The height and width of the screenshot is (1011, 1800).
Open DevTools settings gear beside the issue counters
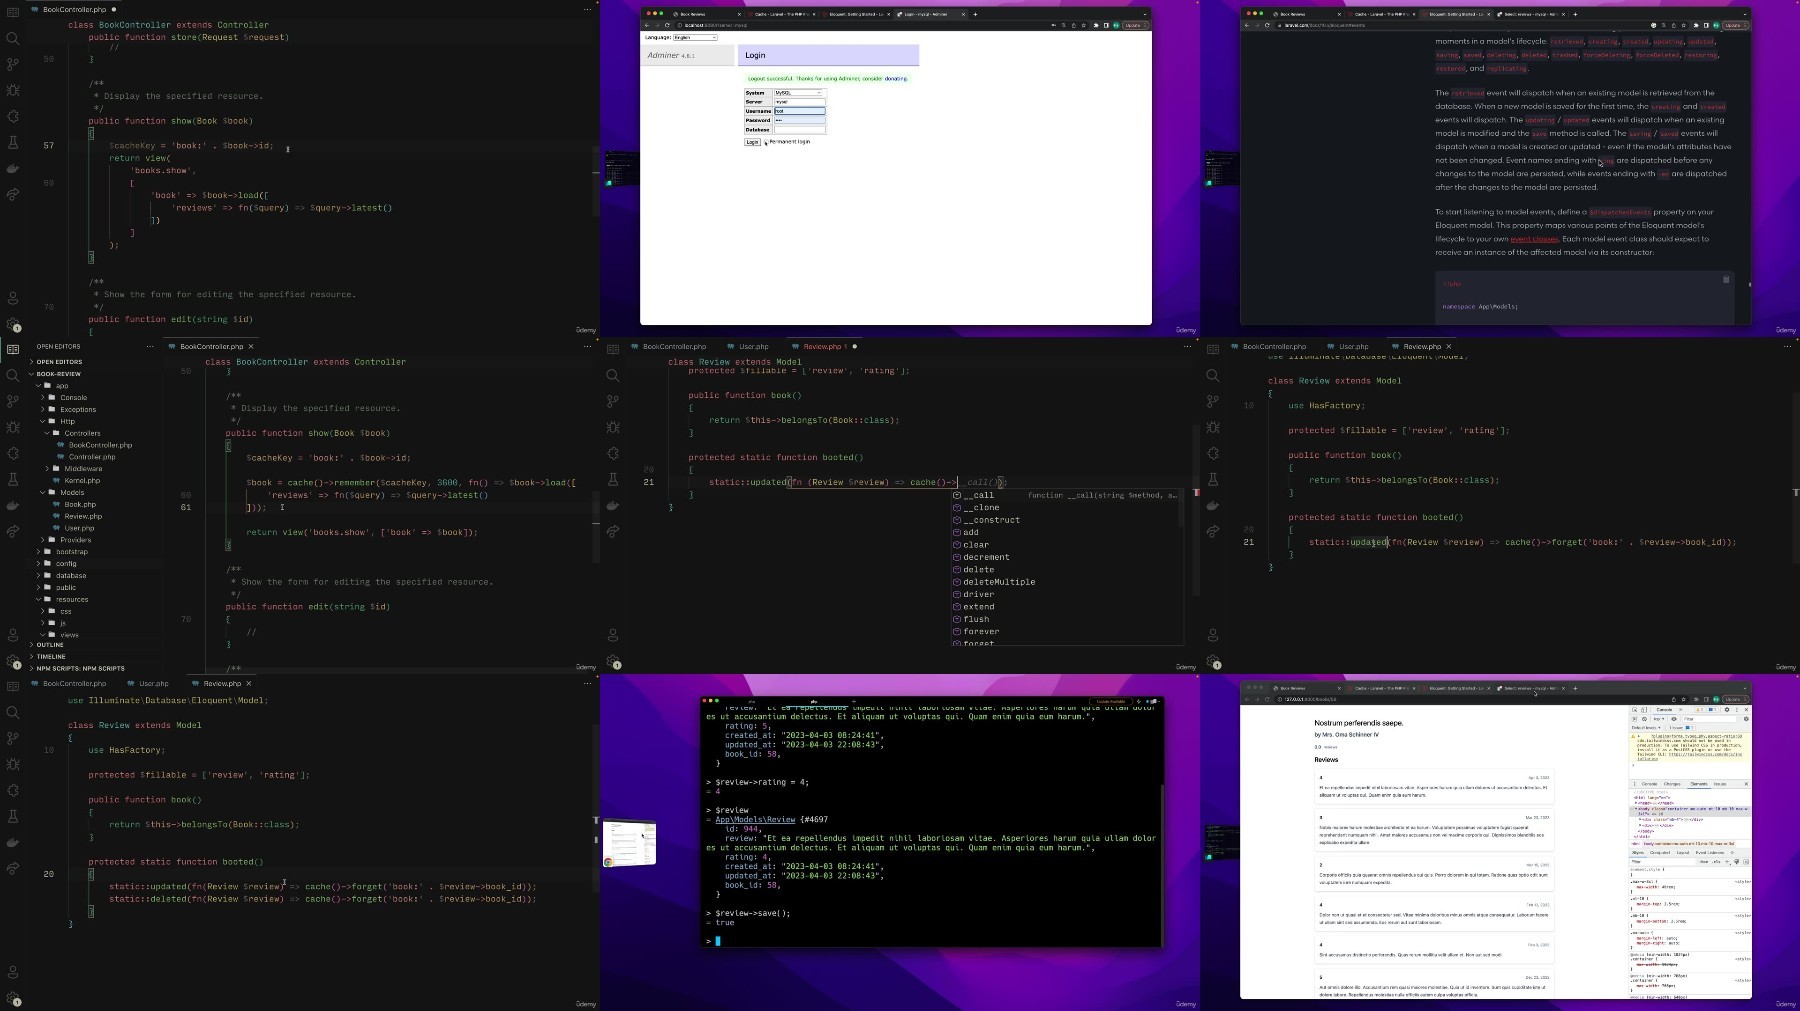[x=1727, y=710]
